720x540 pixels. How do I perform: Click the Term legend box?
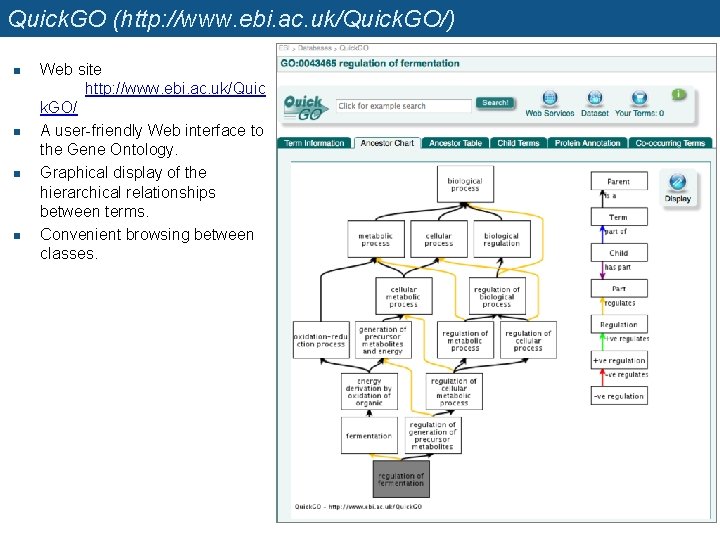pos(619,217)
